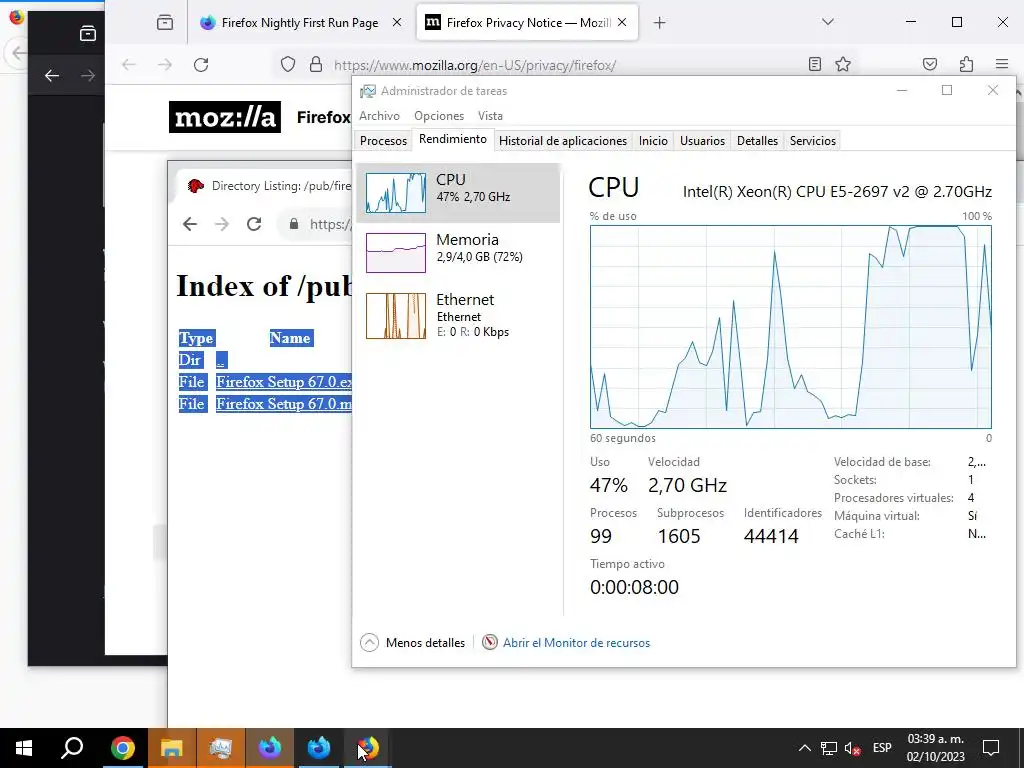
Task: Go back in the Directory Listing window
Action: [x=190, y=224]
